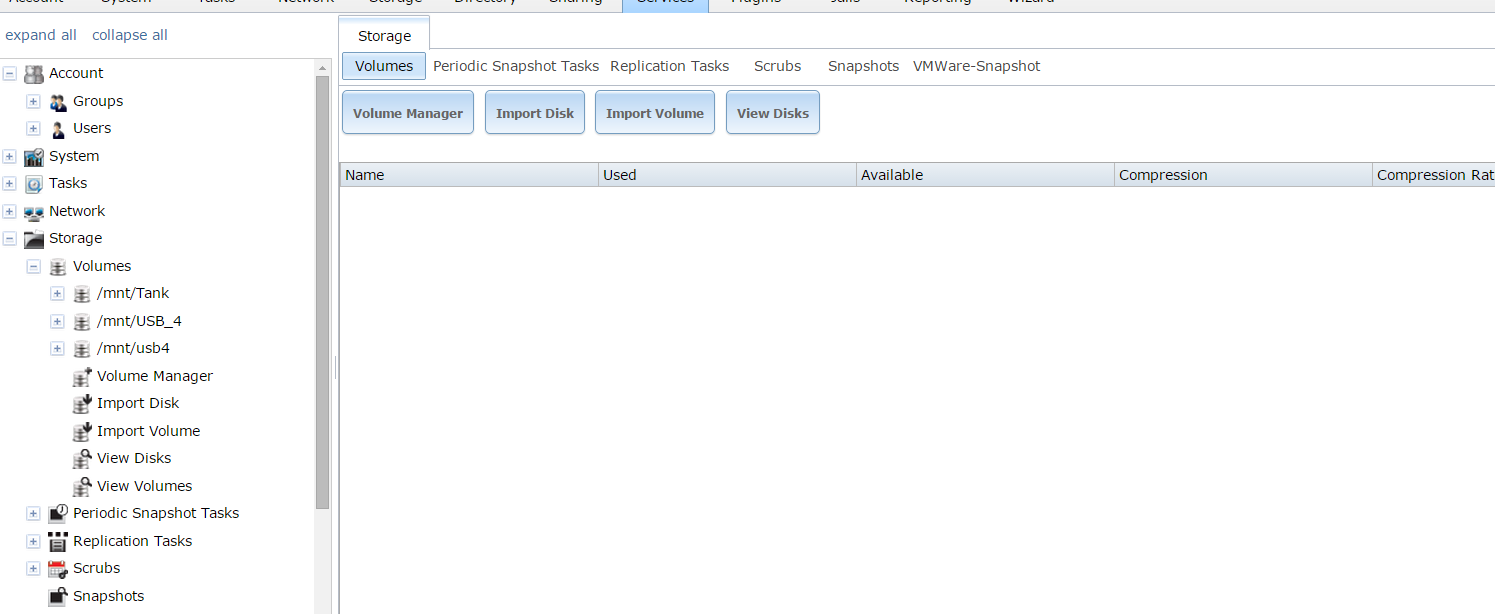Screen dimensions: 1495x614
Task: Click the View Disks button
Action: click(x=773, y=112)
